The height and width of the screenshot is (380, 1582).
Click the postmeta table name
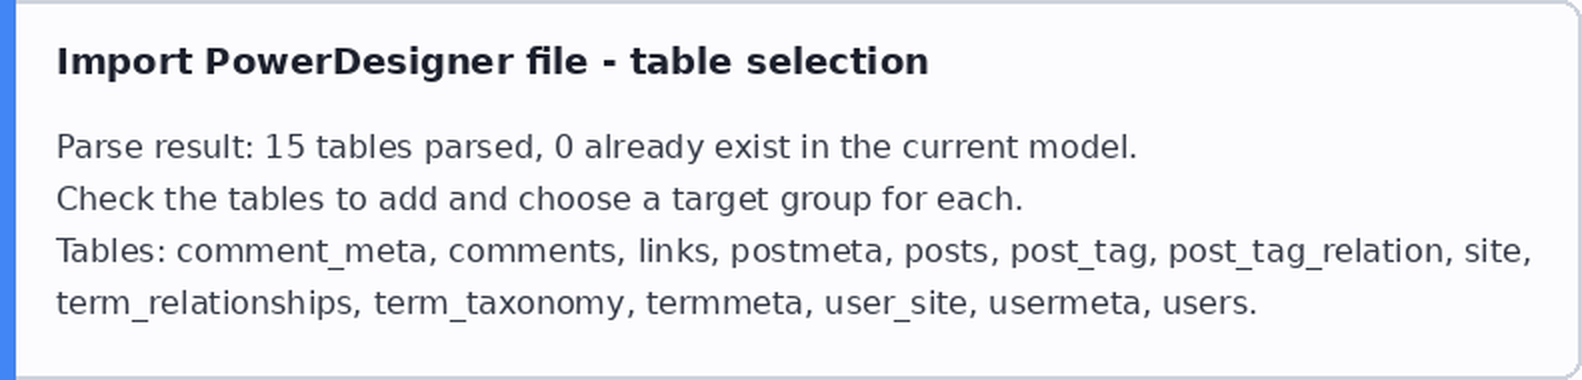click(806, 252)
